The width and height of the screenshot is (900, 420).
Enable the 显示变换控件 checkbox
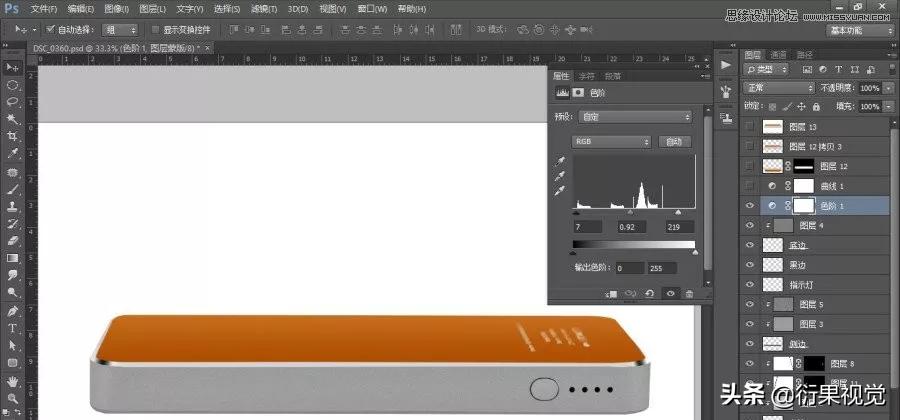[154, 29]
